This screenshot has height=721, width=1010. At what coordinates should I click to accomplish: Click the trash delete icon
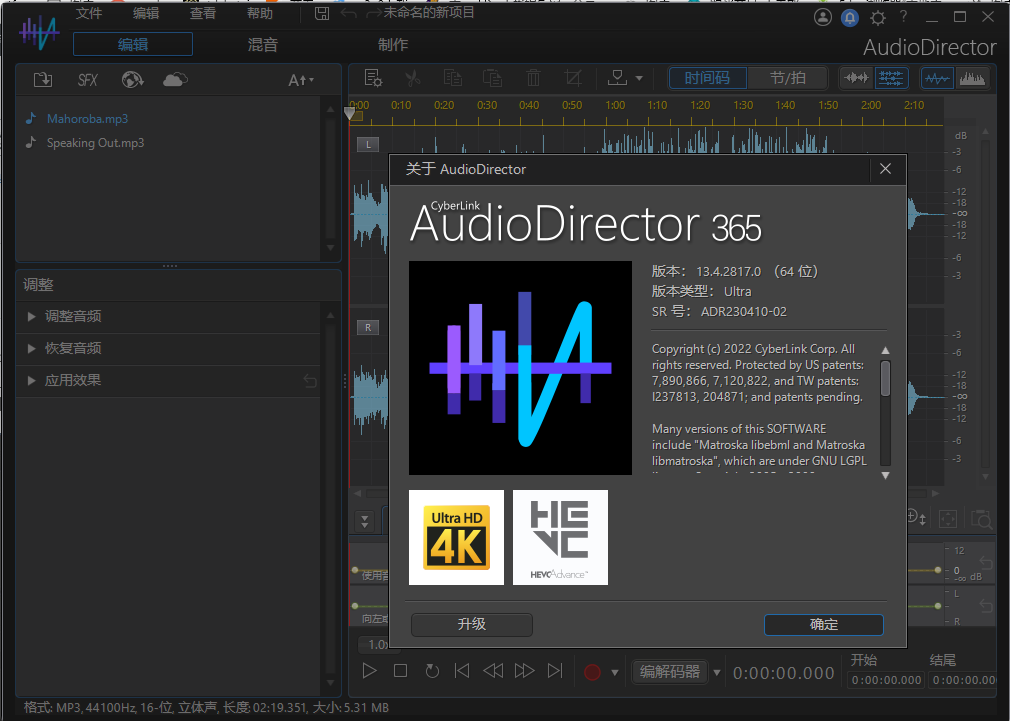(x=533, y=79)
